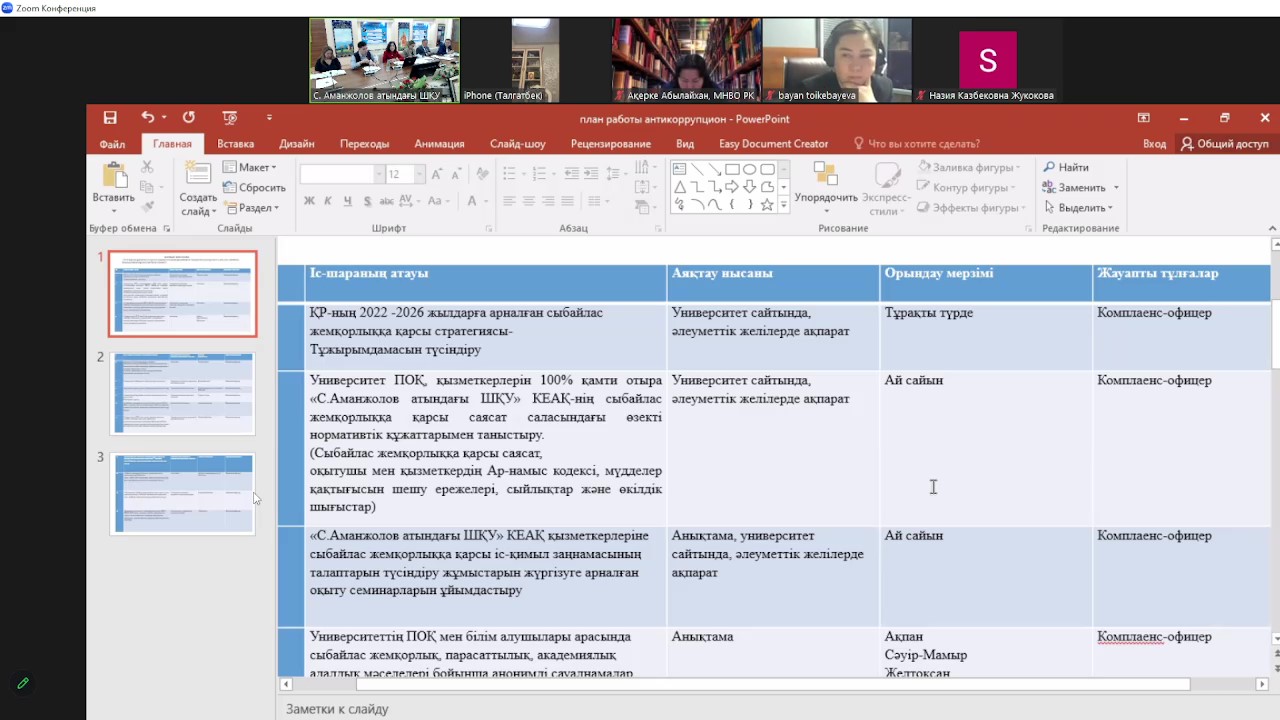The image size is (1280, 720).
Task: Click the Заметки к слайду notes field
Action: click(x=700, y=709)
